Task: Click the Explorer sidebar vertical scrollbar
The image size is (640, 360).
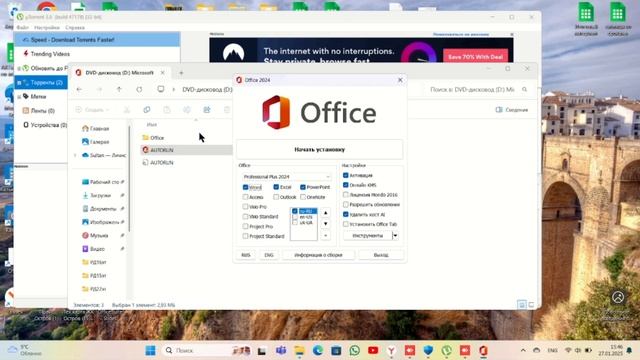Action: 129,180
